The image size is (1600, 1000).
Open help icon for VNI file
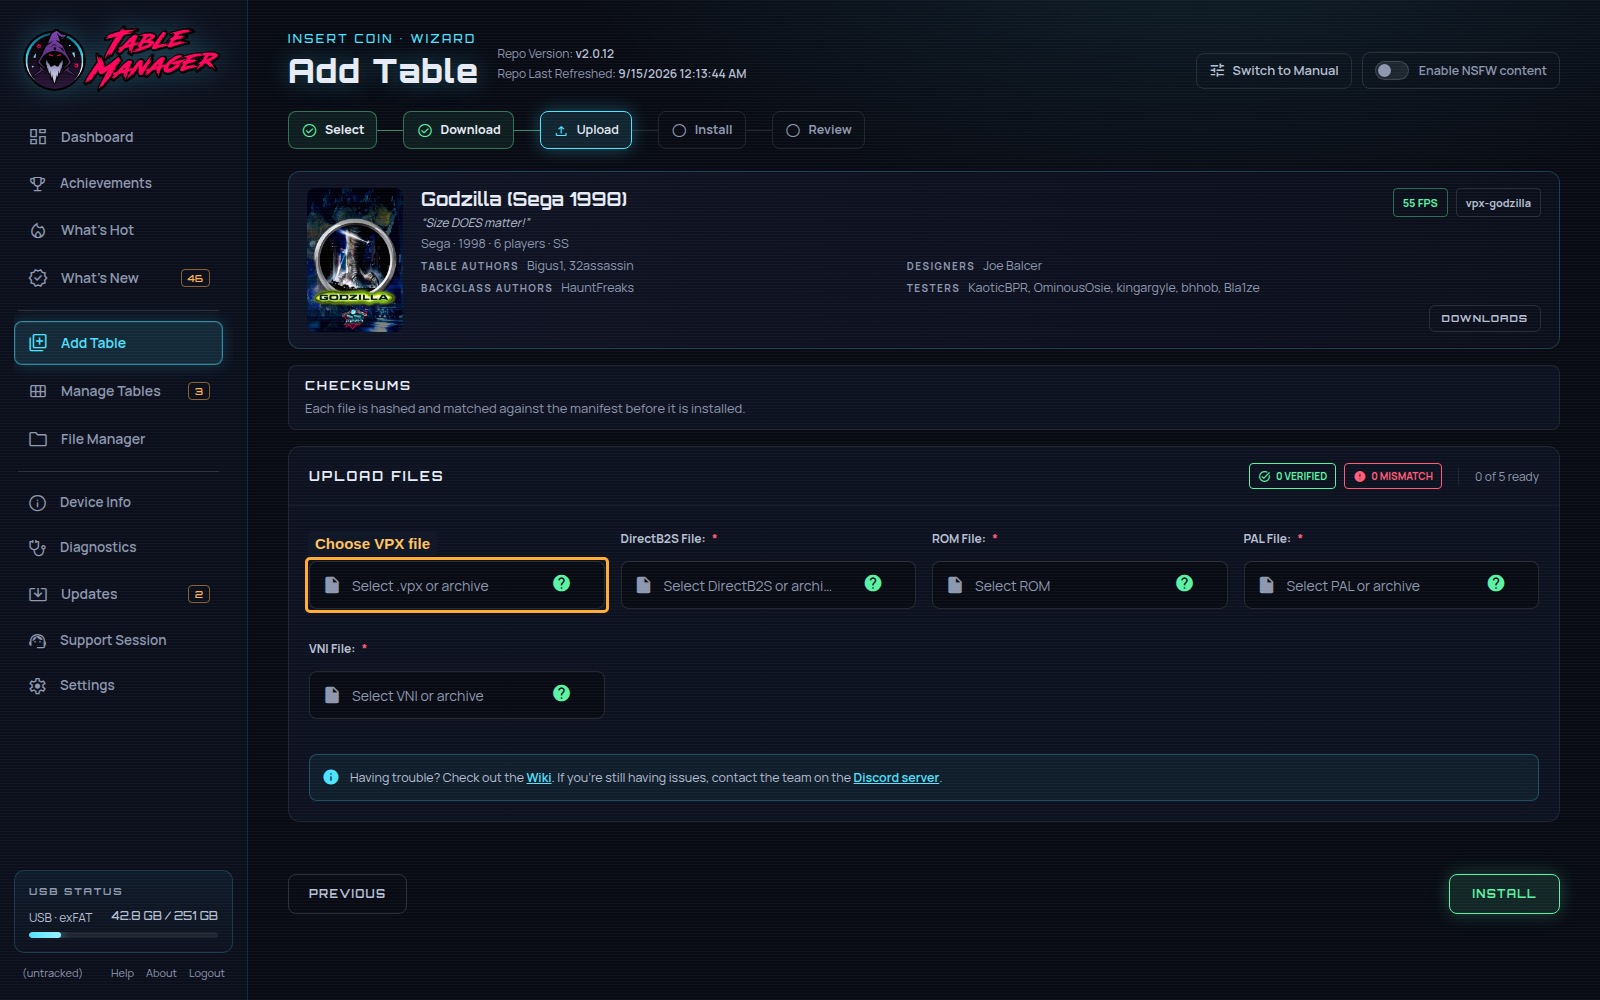coord(562,693)
